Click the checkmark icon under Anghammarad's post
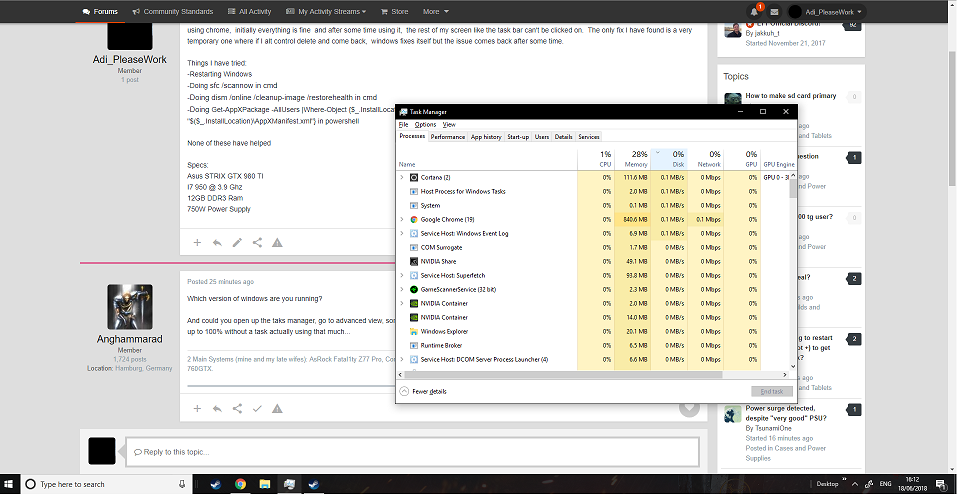The height and width of the screenshot is (495, 959). point(257,409)
